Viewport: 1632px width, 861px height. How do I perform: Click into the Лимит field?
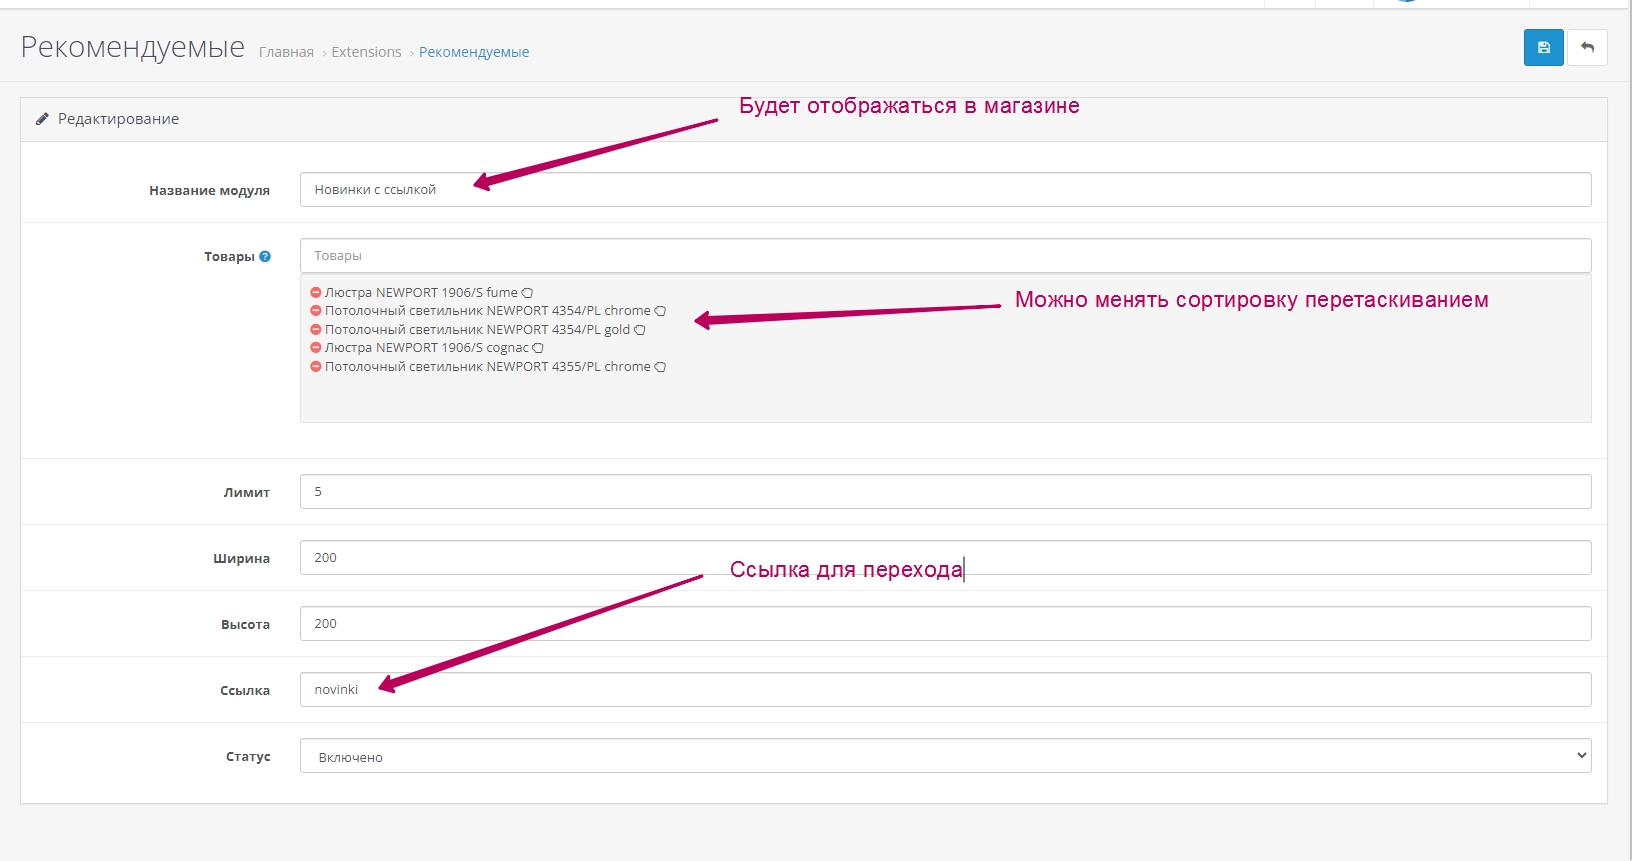click(945, 492)
